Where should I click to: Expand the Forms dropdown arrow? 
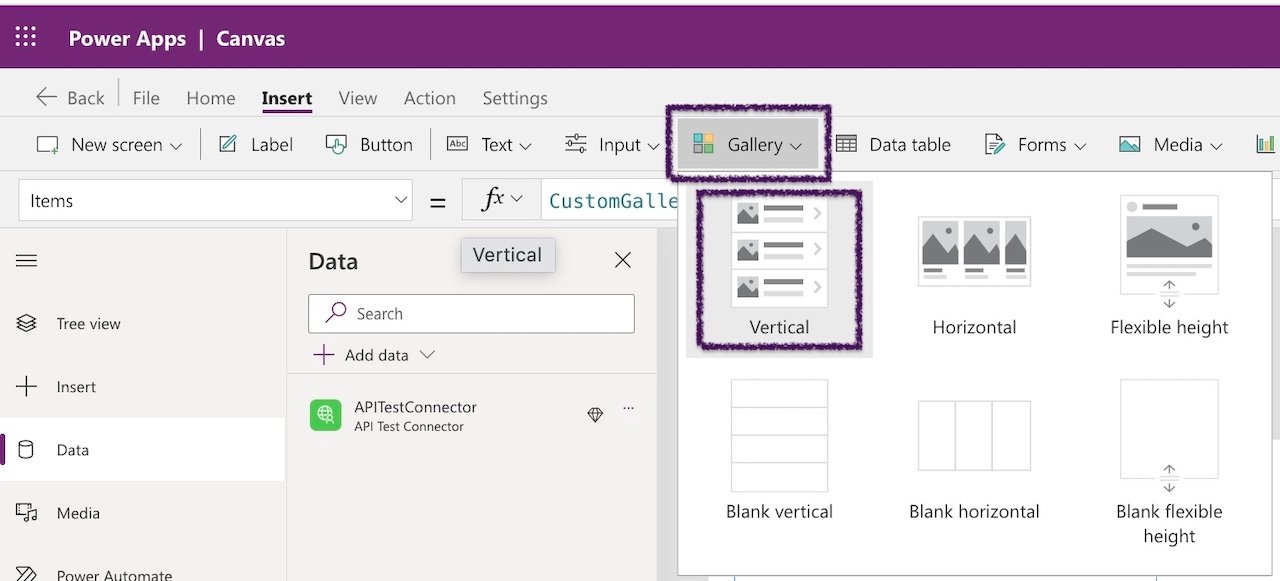1080,146
